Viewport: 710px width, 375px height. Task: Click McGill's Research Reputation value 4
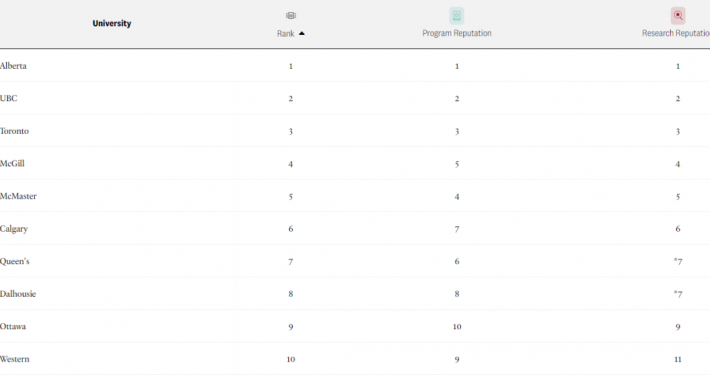point(678,164)
